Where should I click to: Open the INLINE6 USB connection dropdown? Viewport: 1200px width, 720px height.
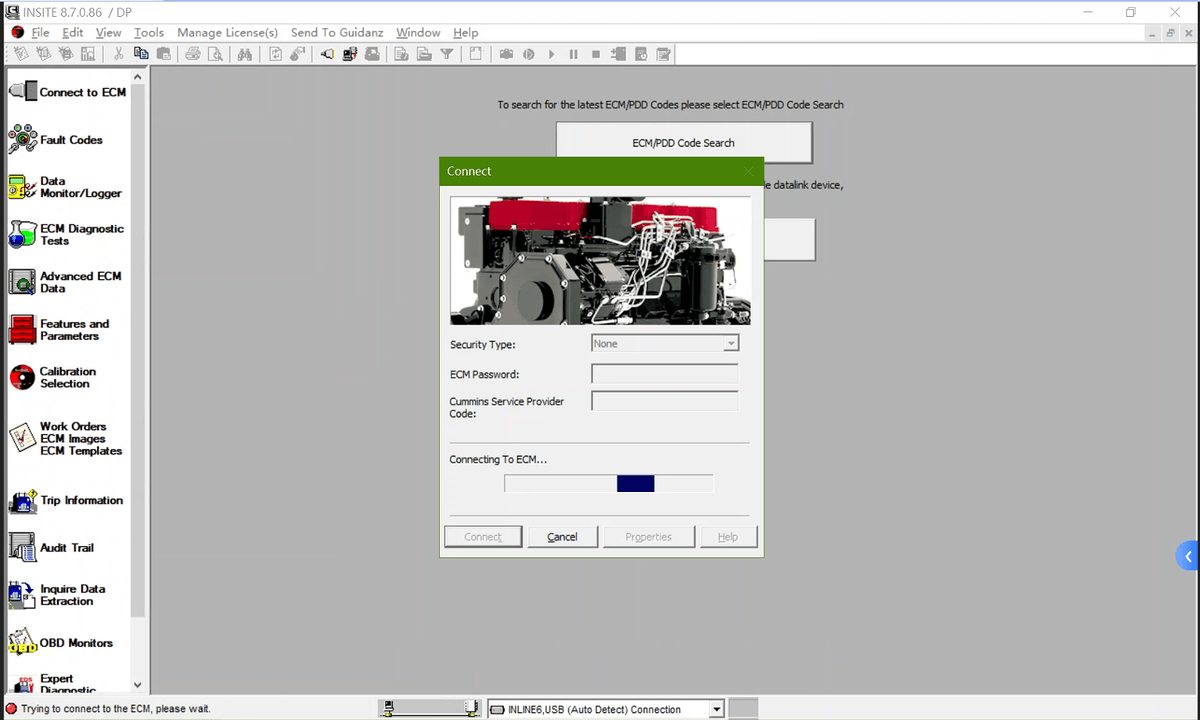click(716, 710)
